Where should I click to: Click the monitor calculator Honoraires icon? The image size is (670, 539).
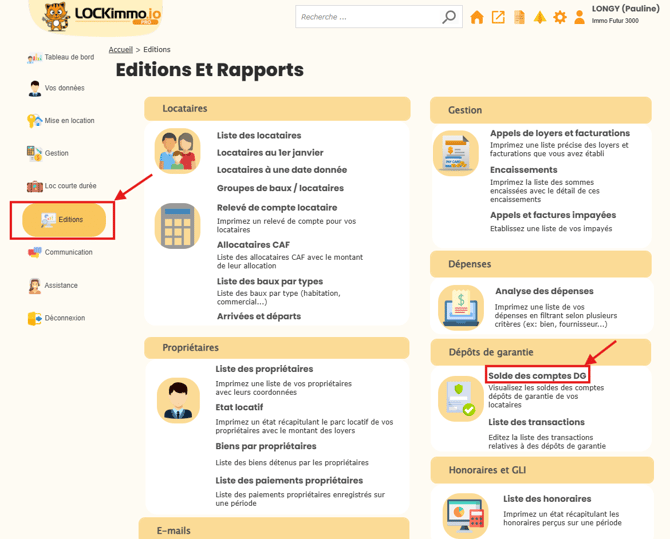click(465, 515)
